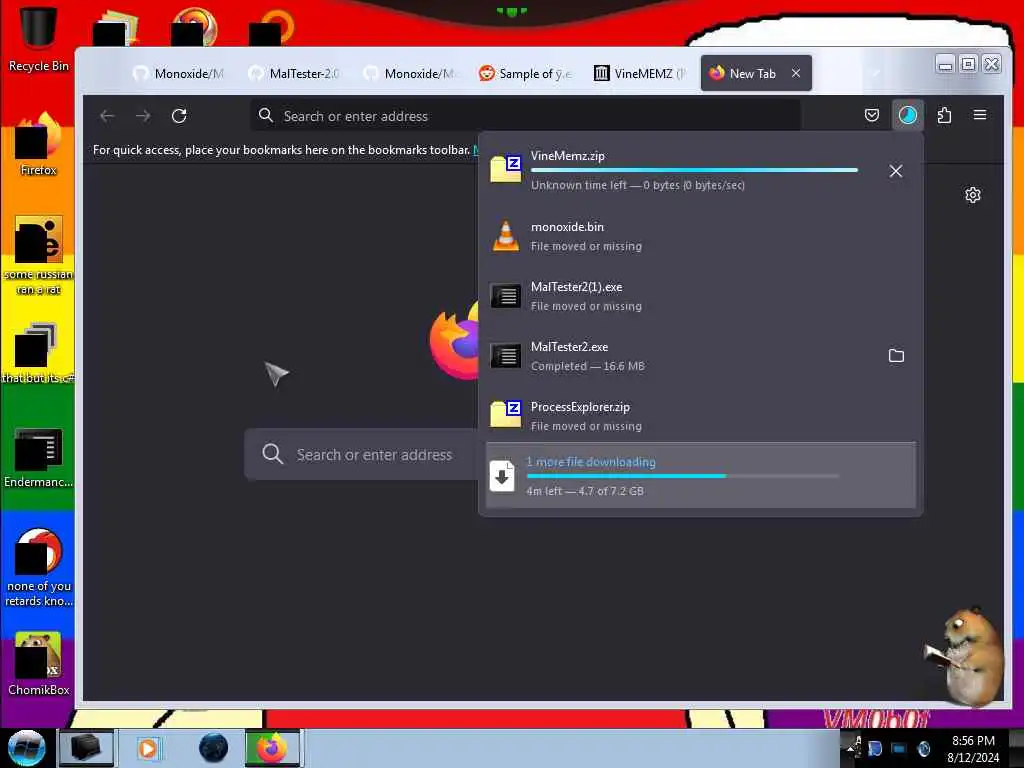The height and width of the screenshot is (768, 1024).
Task: Open the black box taskbar button
Action: click(86, 748)
